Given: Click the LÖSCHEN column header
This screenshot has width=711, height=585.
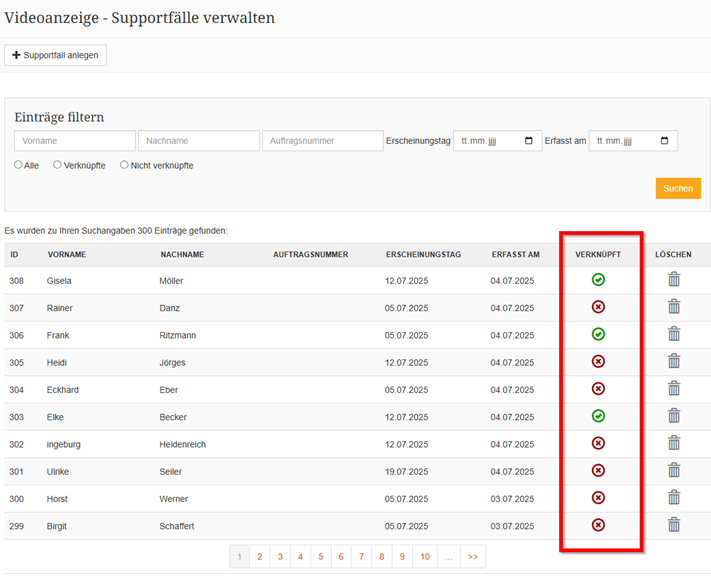Looking at the screenshot, I should point(673,254).
